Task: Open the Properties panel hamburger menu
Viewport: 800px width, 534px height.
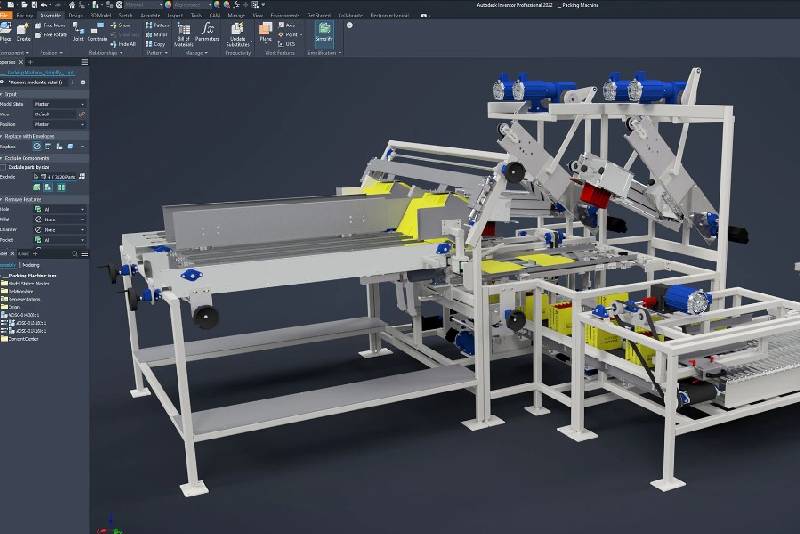Action: (85, 62)
